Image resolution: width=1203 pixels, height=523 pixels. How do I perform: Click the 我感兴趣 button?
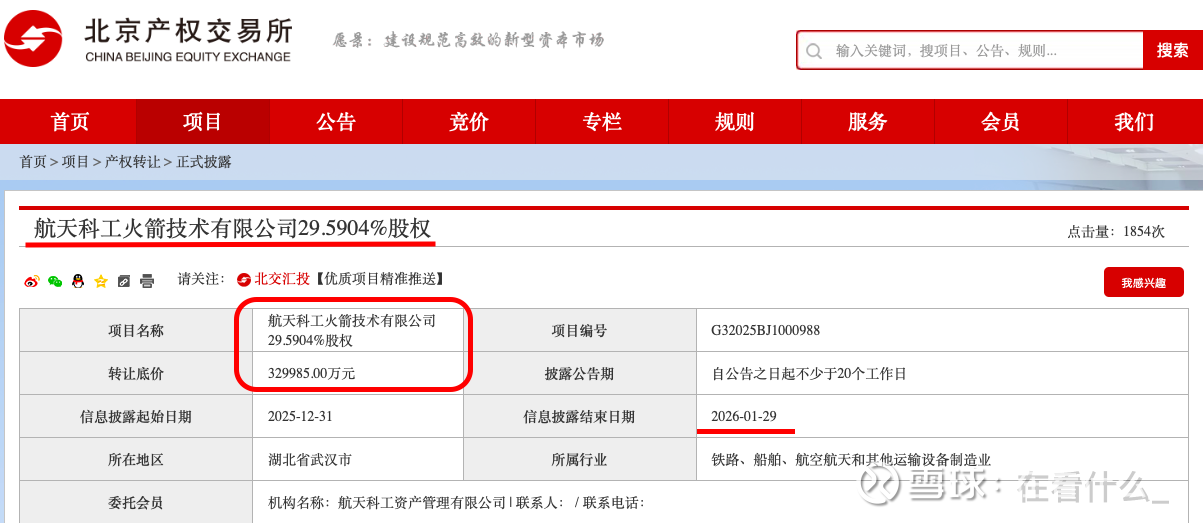tap(1144, 283)
